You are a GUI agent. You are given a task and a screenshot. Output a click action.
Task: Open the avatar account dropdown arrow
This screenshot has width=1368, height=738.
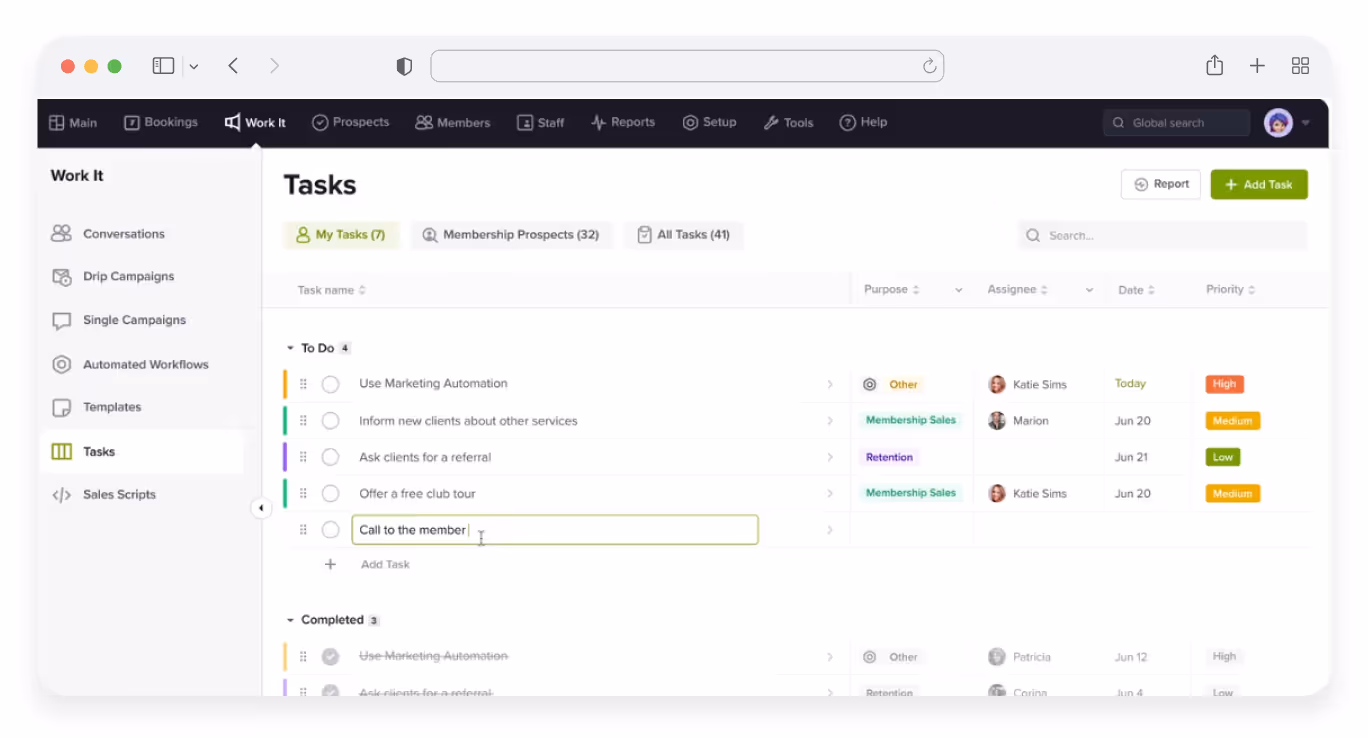point(1306,124)
